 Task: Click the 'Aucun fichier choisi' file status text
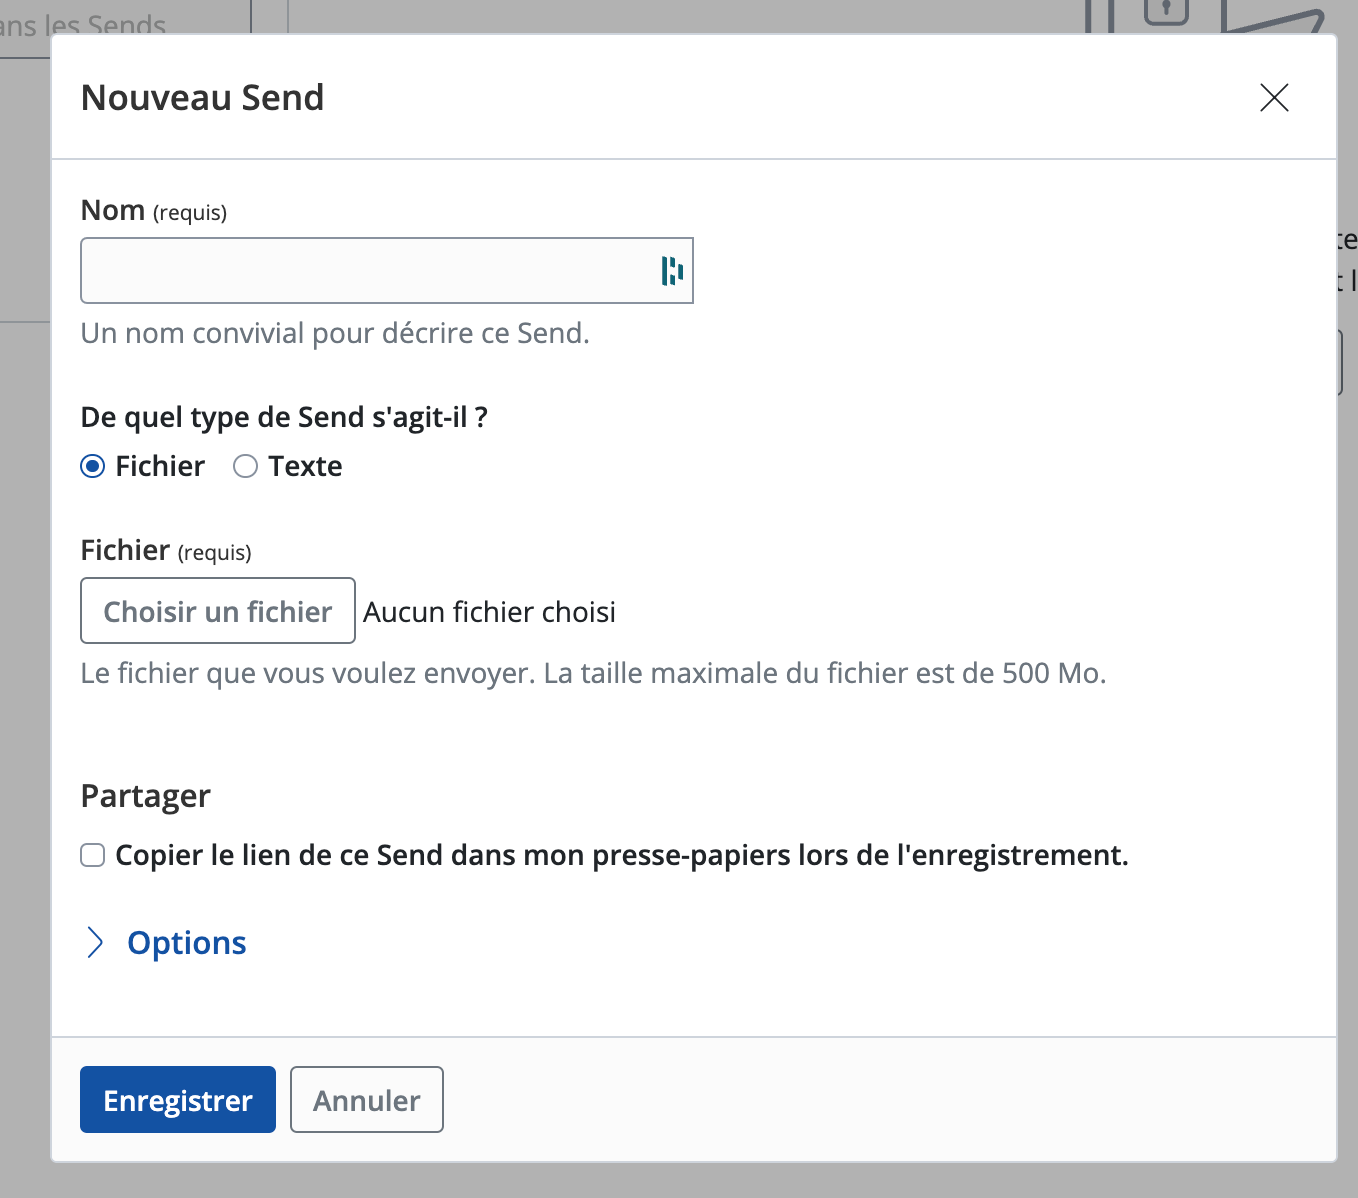click(x=489, y=612)
